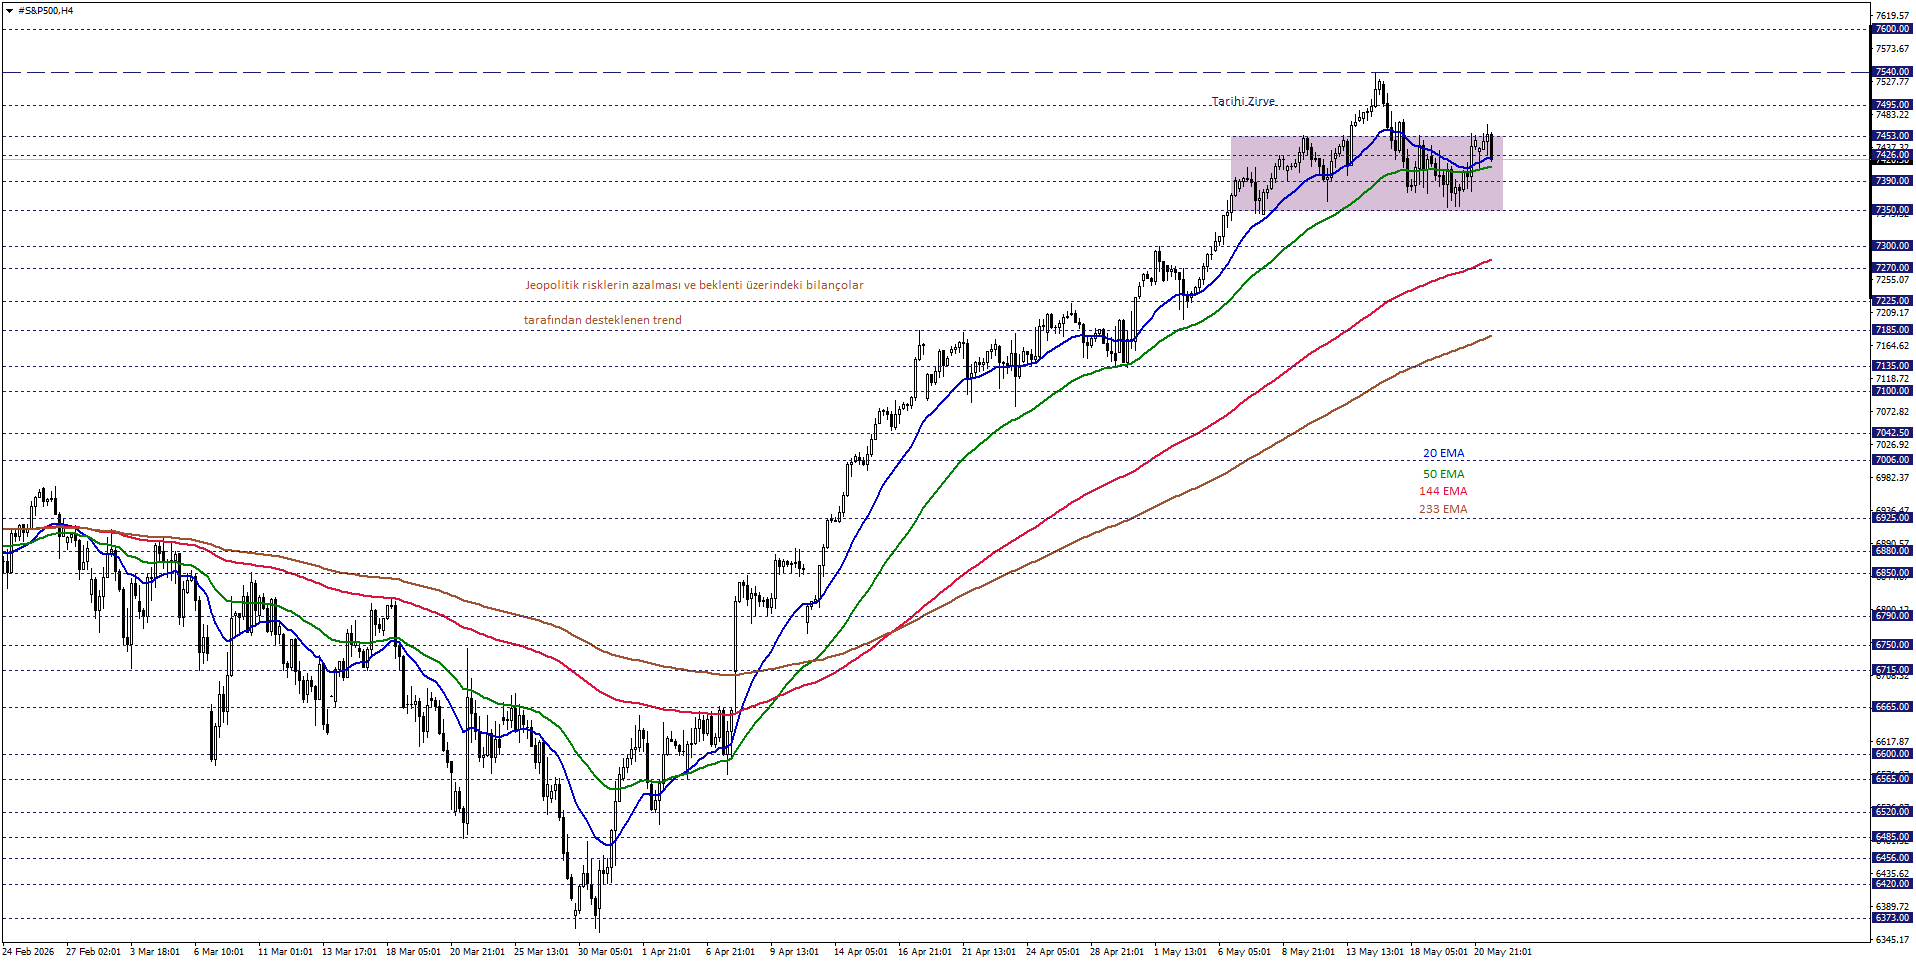The height and width of the screenshot is (963, 1916).
Task: Select the purple consolidation rectangle
Action: (x=1366, y=173)
